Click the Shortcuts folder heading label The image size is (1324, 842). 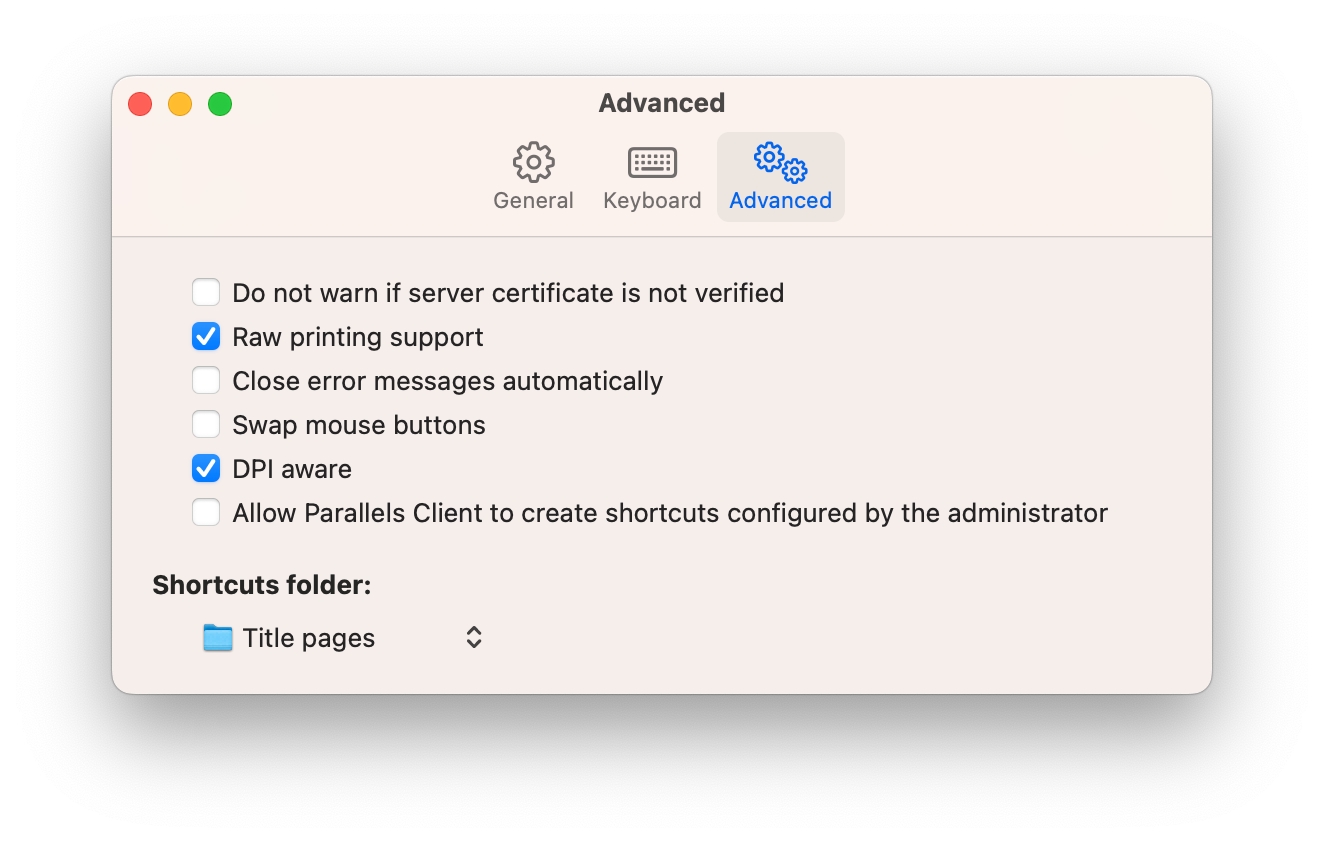click(x=261, y=585)
